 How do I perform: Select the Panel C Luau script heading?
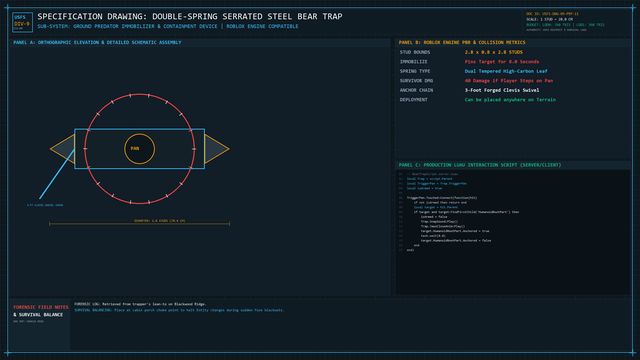tap(480, 165)
